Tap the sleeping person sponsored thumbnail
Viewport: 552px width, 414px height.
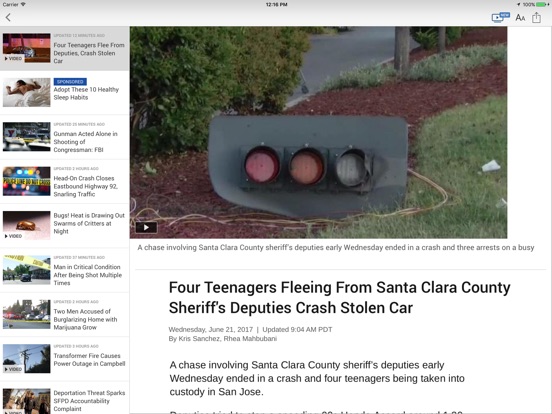[27, 93]
